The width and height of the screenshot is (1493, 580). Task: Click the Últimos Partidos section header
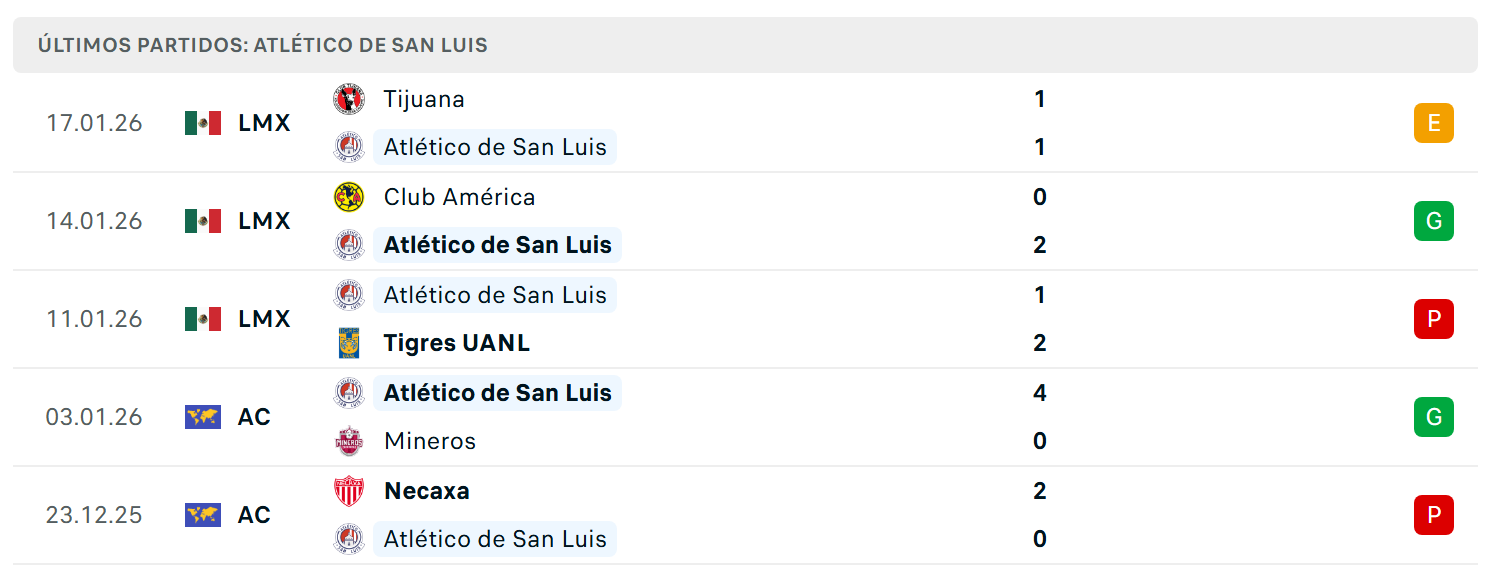pos(745,45)
